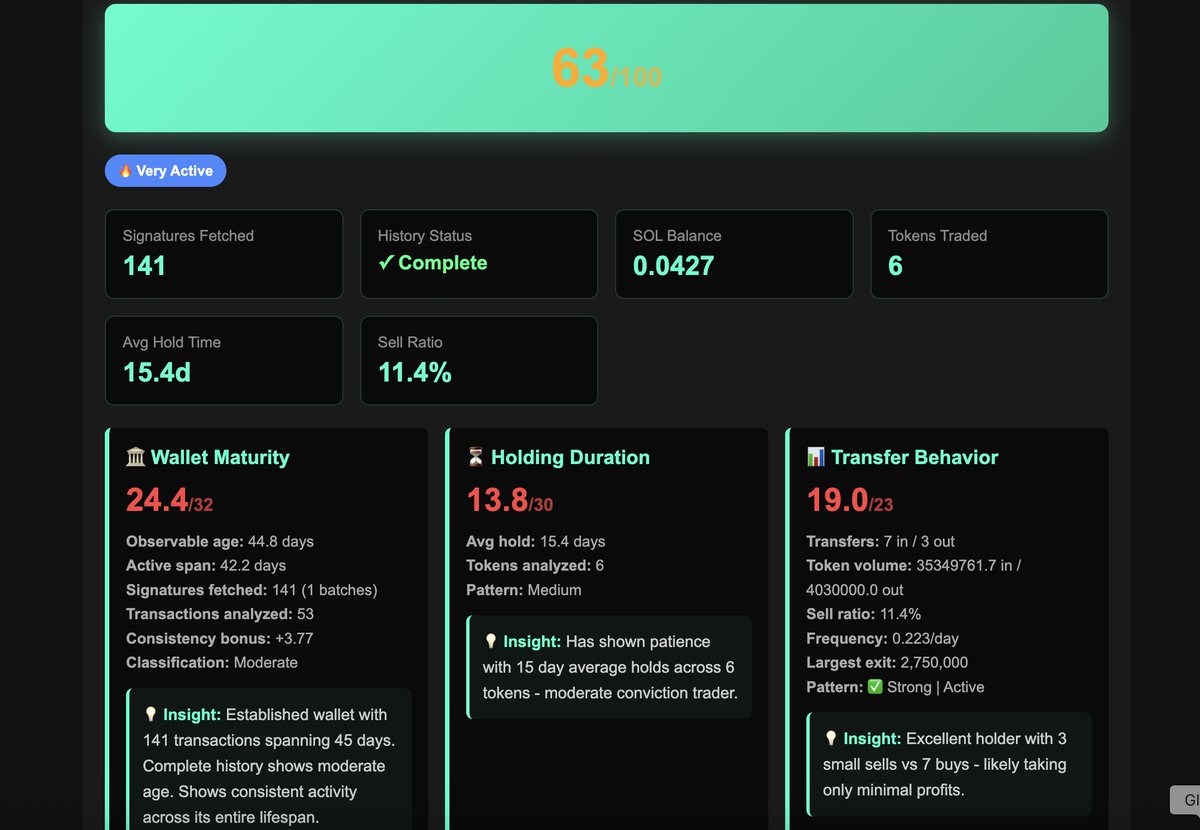Click the Very Active badge
This screenshot has height=830, width=1200.
coord(166,171)
